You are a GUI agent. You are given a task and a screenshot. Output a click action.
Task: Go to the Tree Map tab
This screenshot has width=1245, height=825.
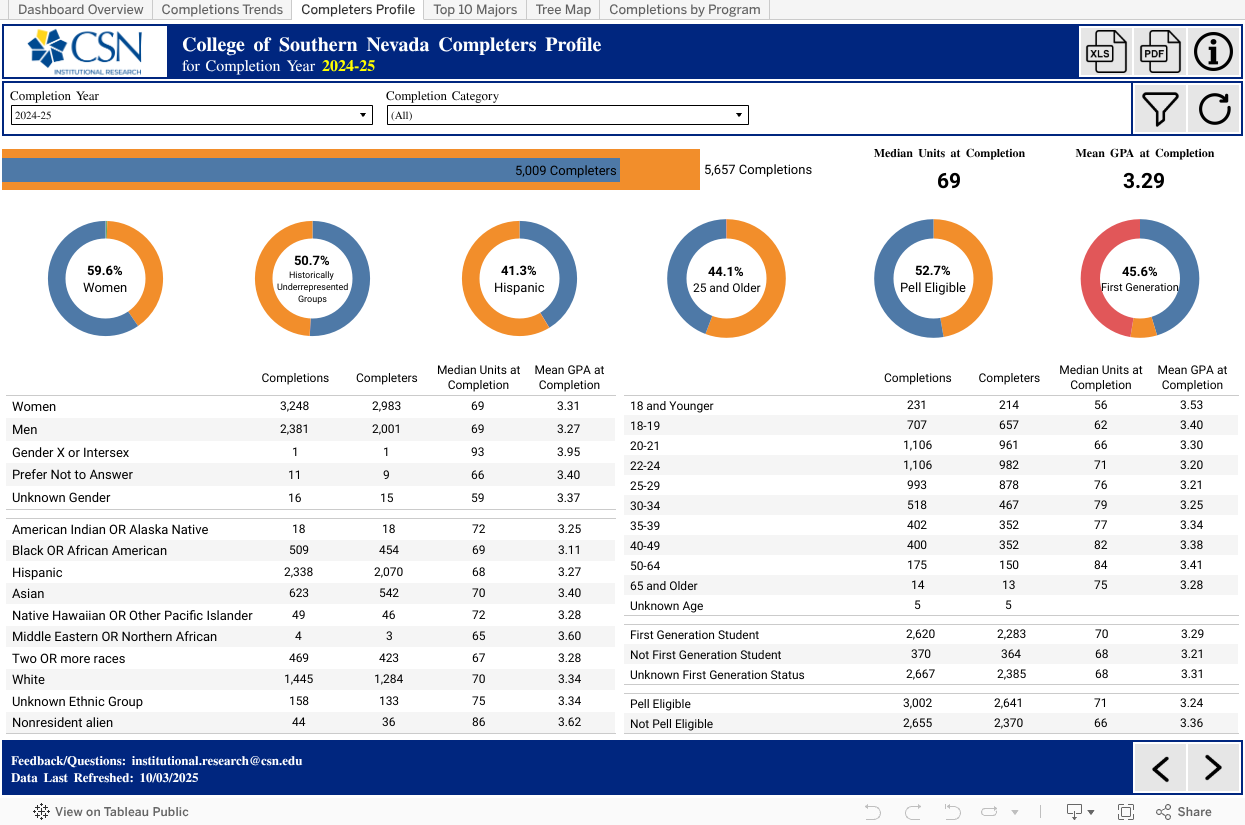(x=563, y=10)
